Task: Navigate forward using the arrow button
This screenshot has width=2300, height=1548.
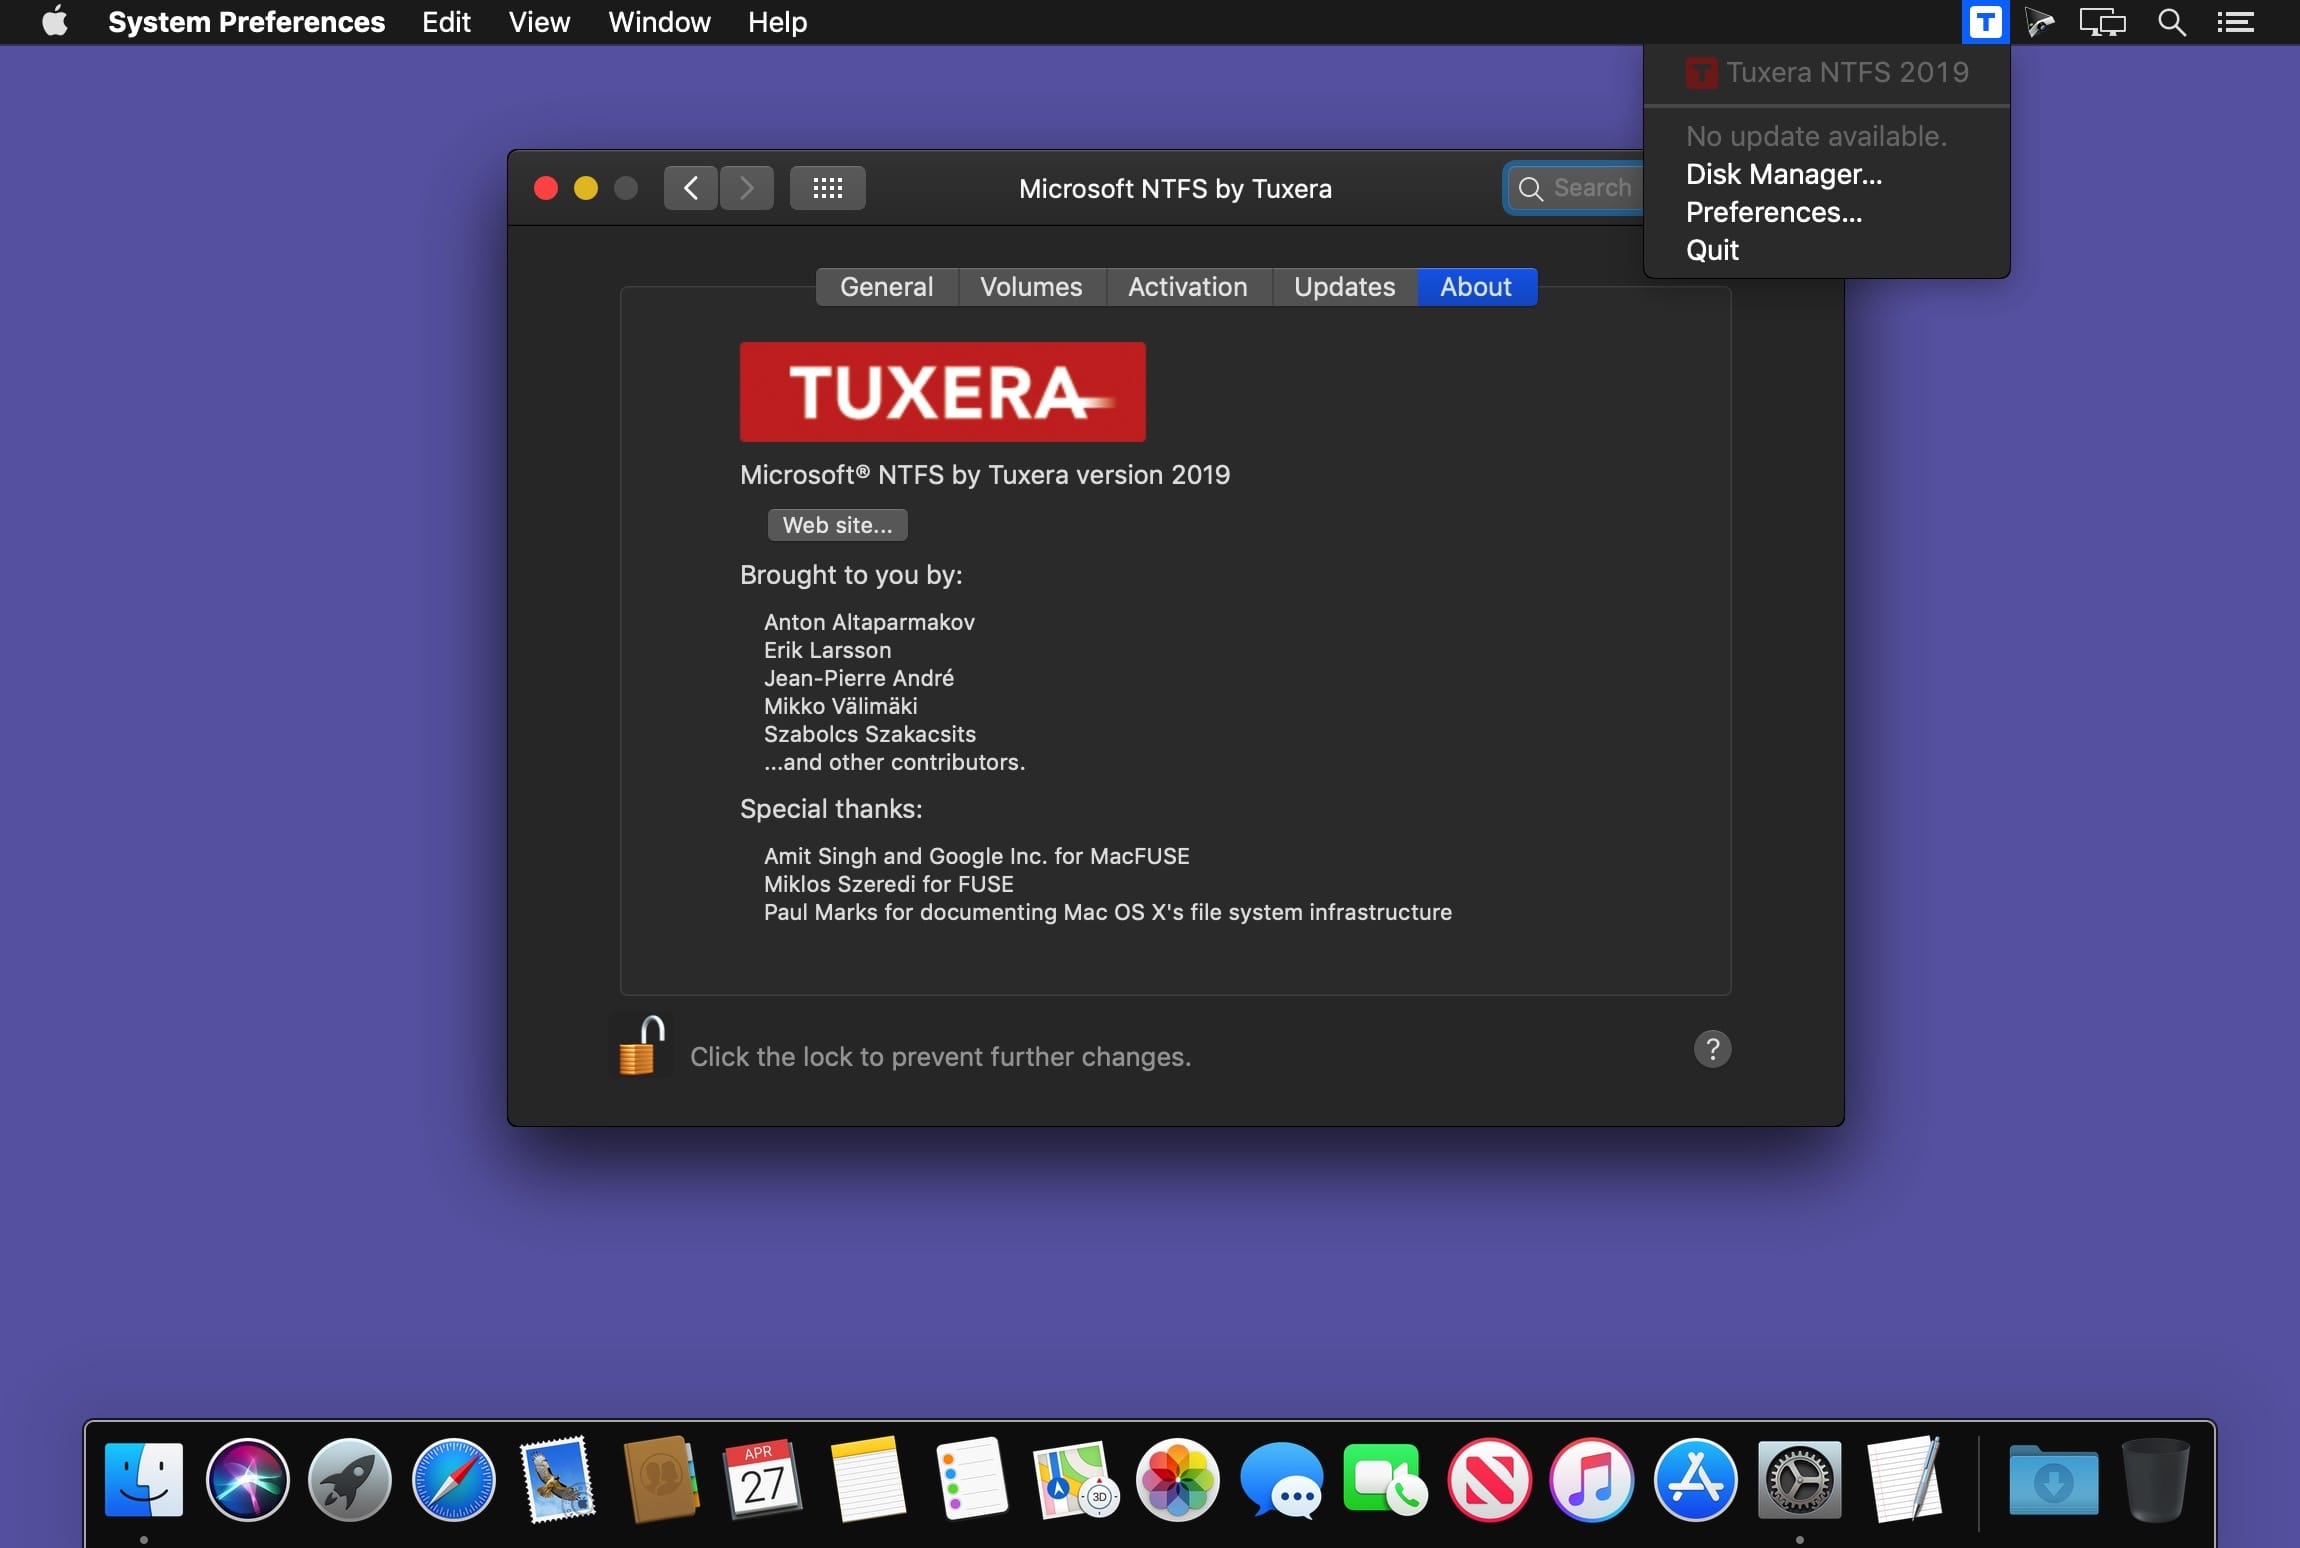Action: click(x=744, y=187)
